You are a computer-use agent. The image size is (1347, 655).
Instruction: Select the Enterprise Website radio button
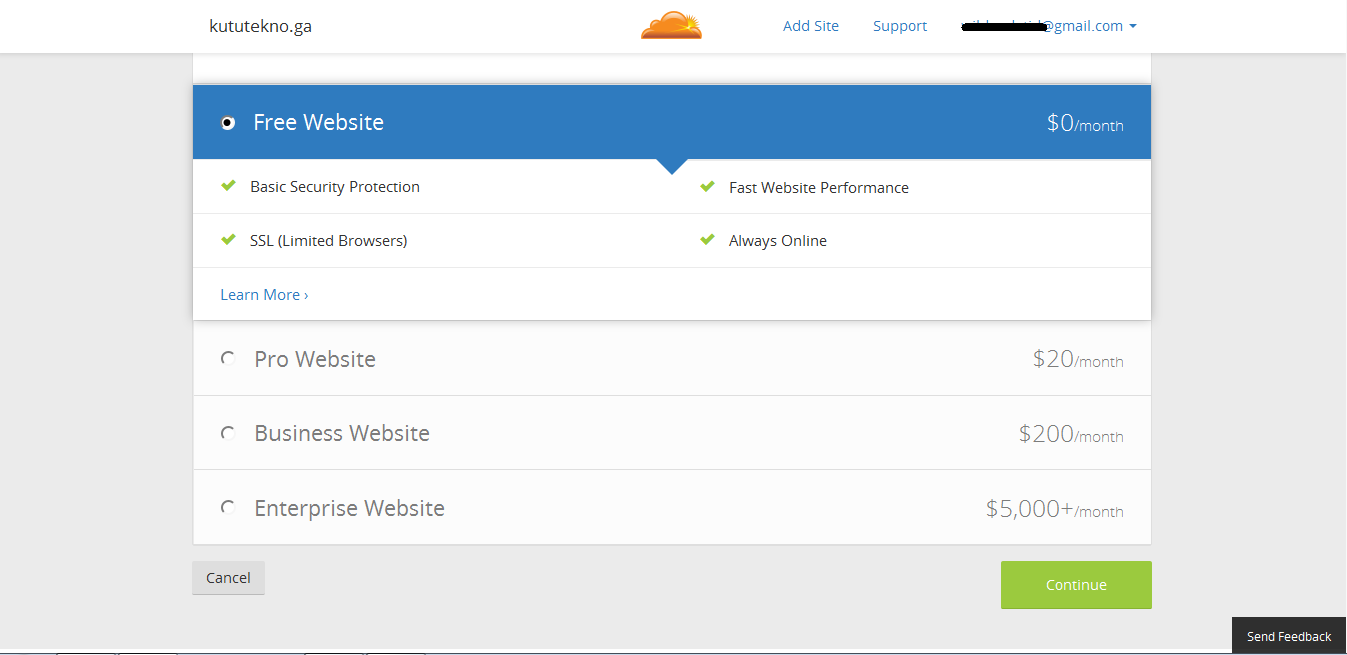[x=228, y=507]
